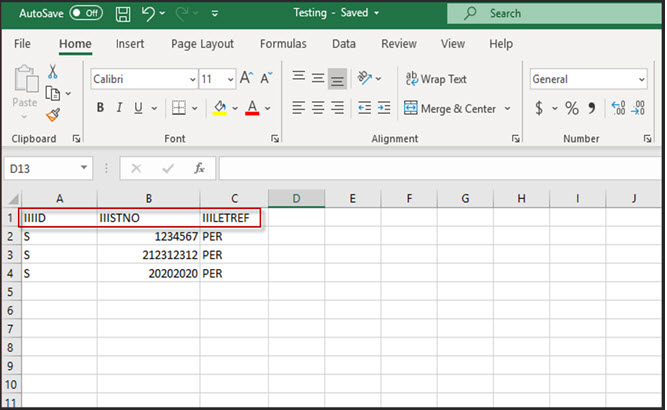Image resolution: width=667 pixels, height=410 pixels.
Task: Open the Name Box dropdown arrow
Action: tap(83, 169)
